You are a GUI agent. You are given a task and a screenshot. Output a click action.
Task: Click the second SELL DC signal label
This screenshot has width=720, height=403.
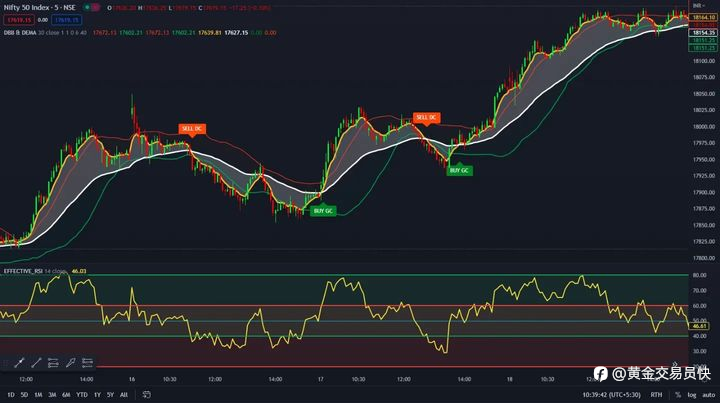point(426,118)
